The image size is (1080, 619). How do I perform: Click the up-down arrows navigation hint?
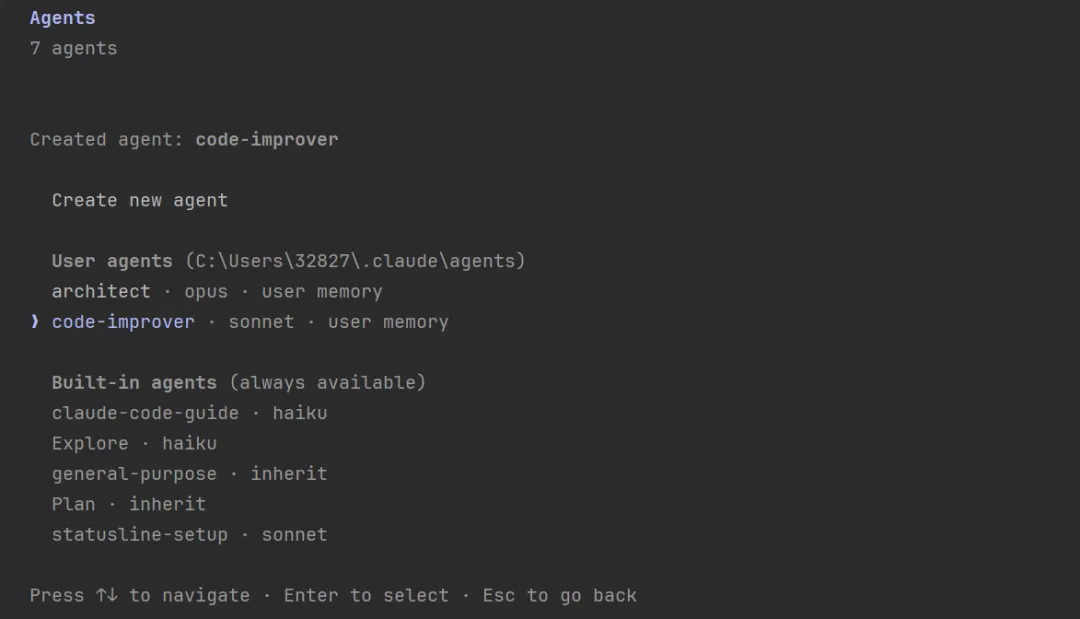[x=107, y=596]
